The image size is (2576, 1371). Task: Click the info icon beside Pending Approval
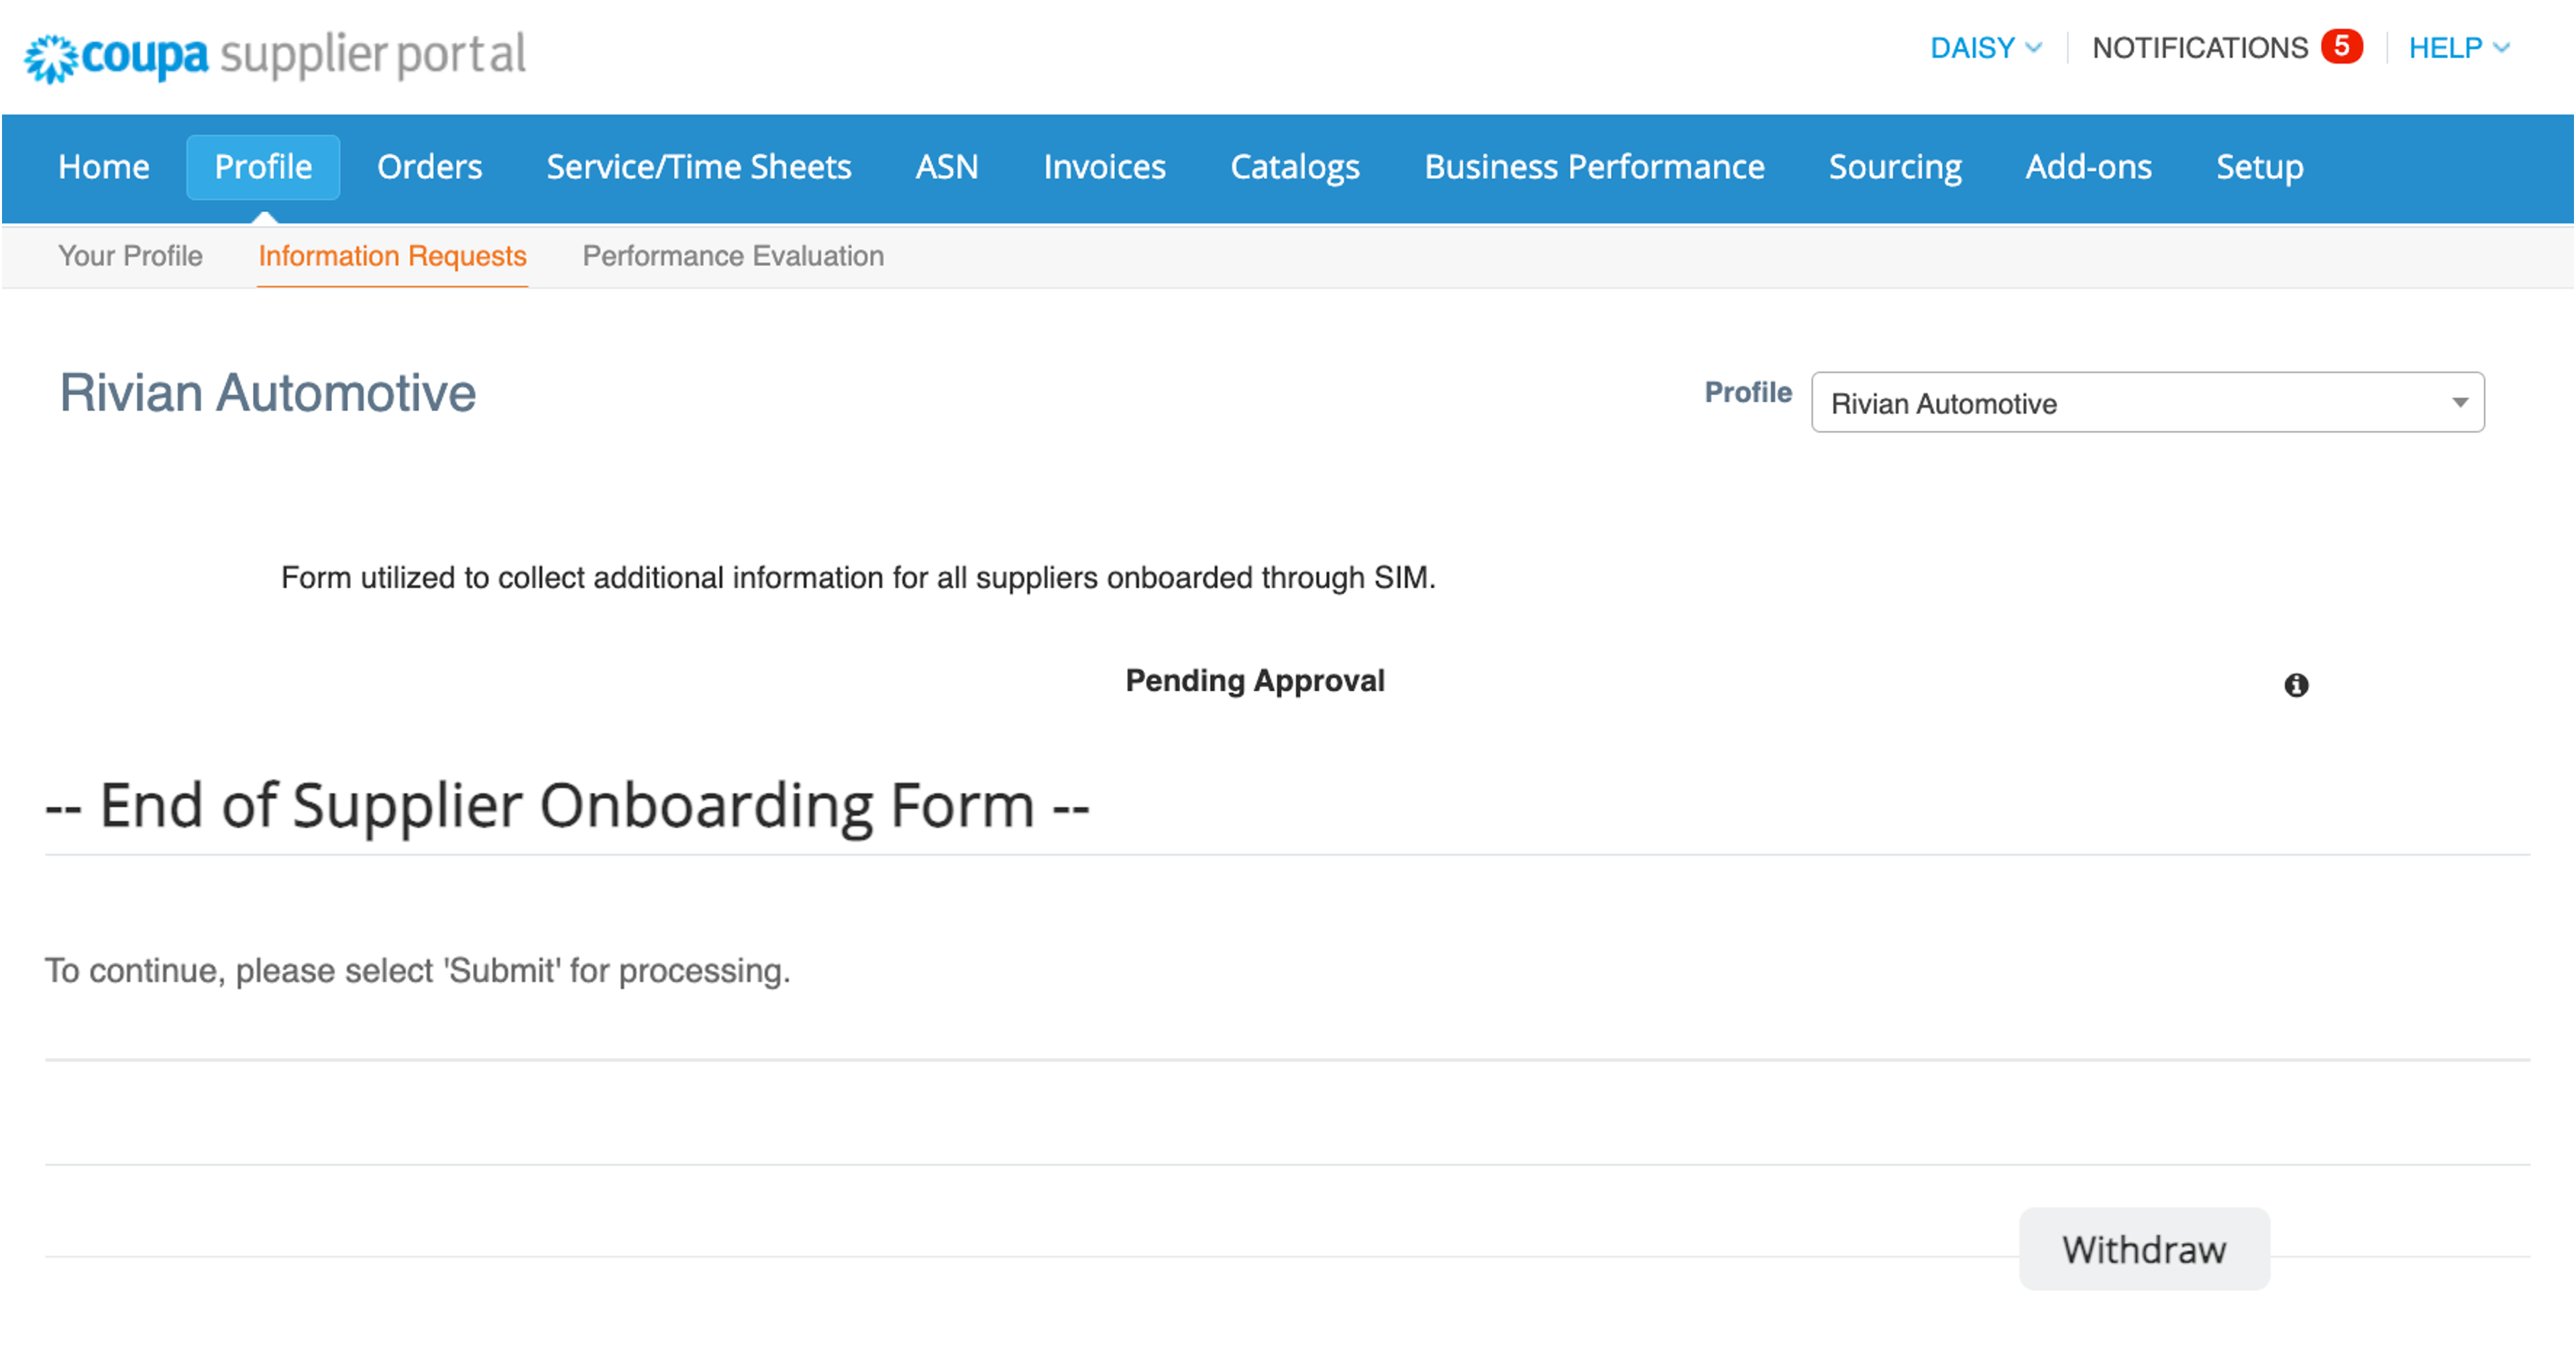coord(2296,685)
